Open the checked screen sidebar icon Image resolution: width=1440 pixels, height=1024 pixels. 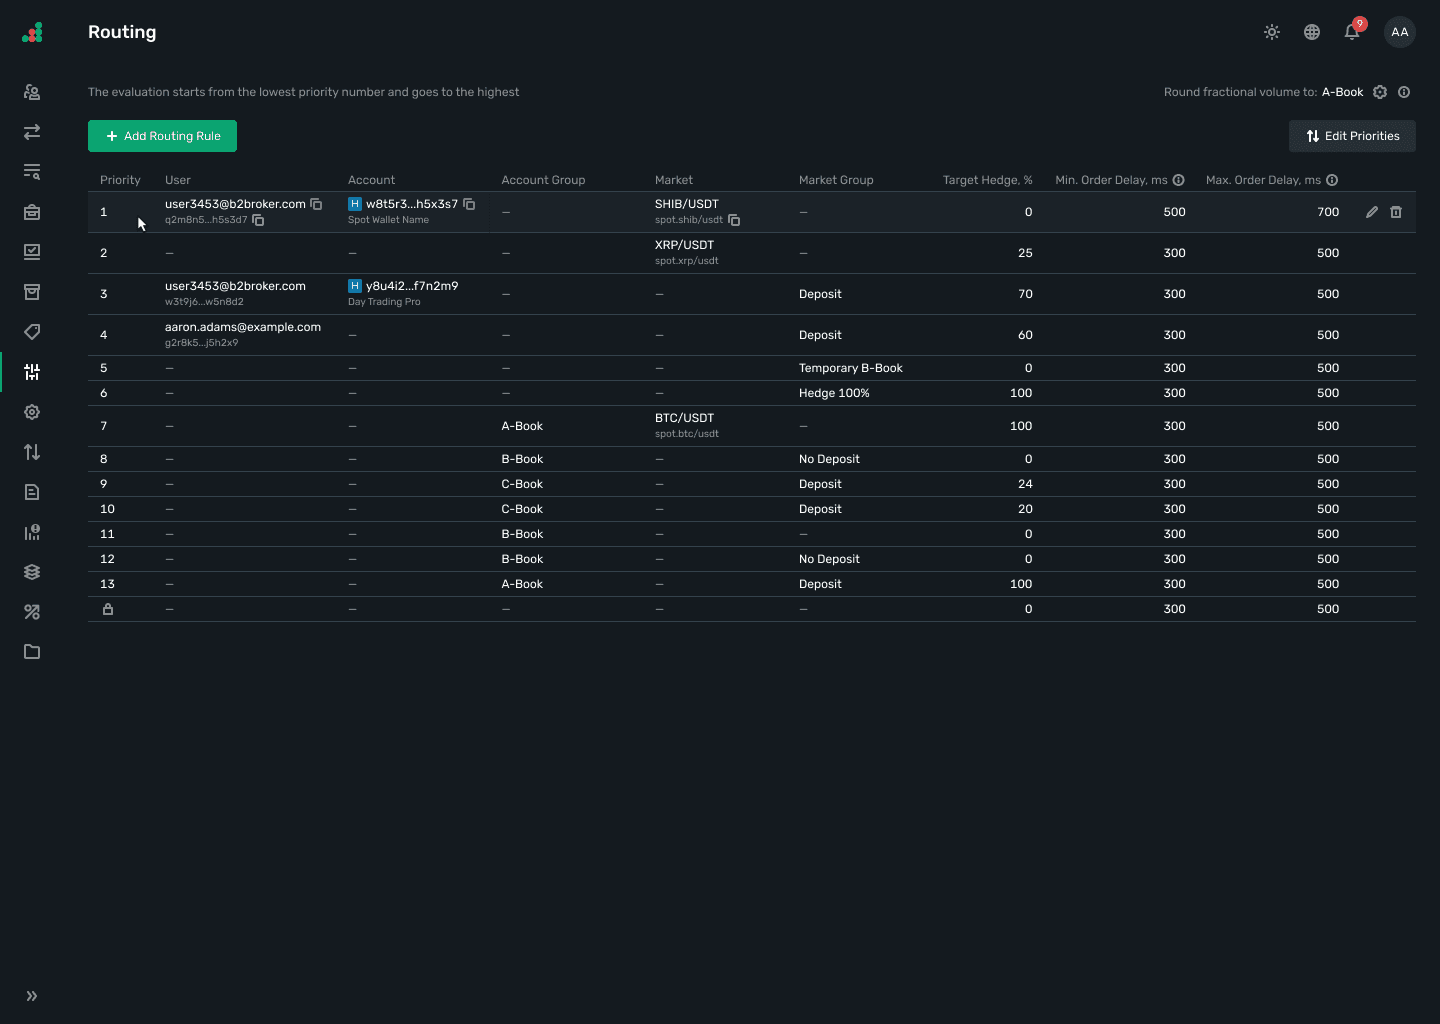tap(32, 252)
